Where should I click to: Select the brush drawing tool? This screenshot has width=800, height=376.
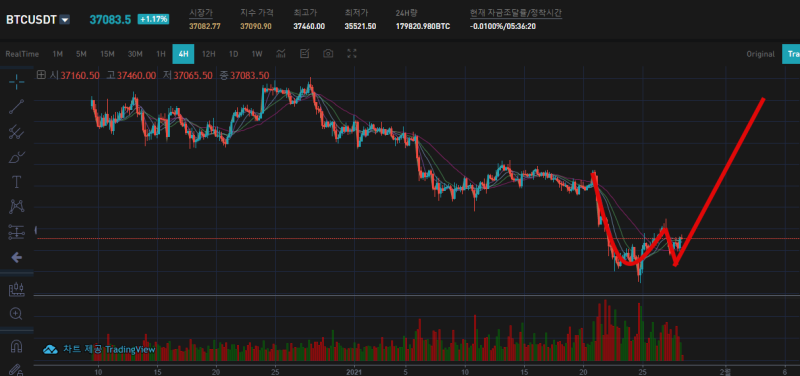coord(16,157)
